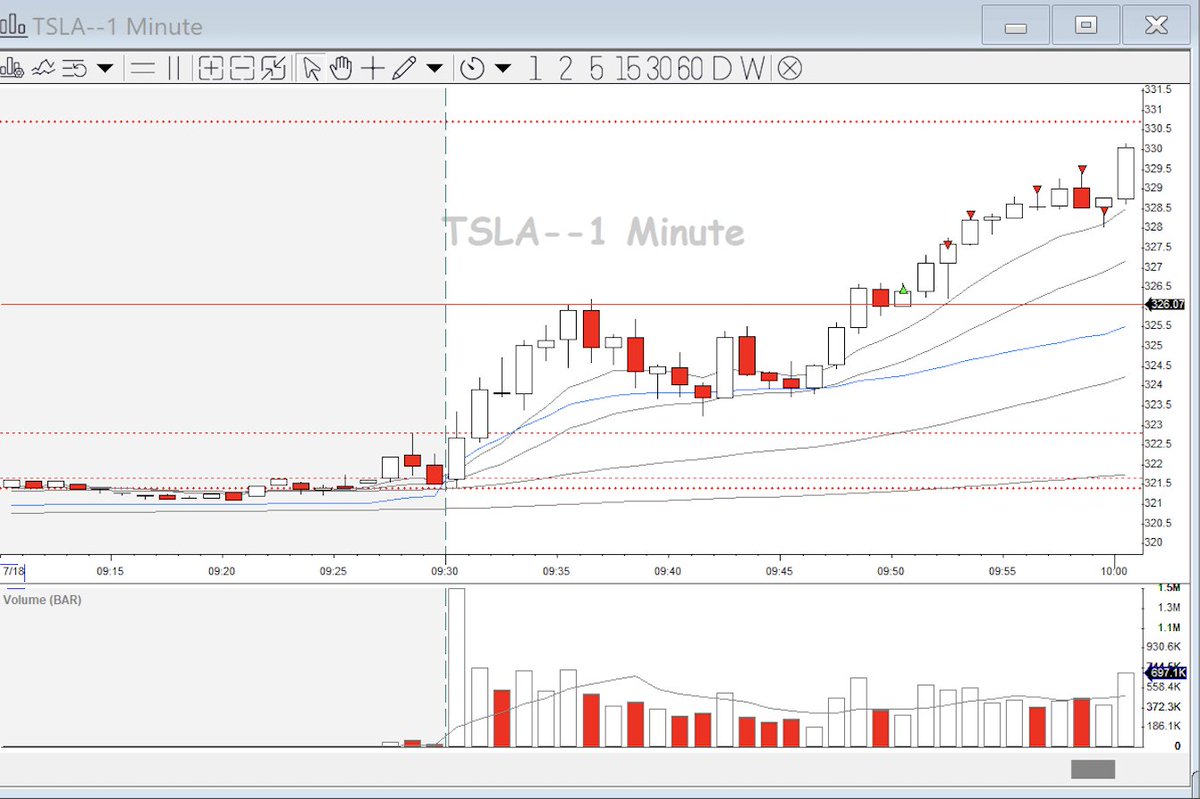Image resolution: width=1200 pixels, height=799 pixels.
Task: Click the list-with-arrow template icon
Action: [x=75, y=68]
